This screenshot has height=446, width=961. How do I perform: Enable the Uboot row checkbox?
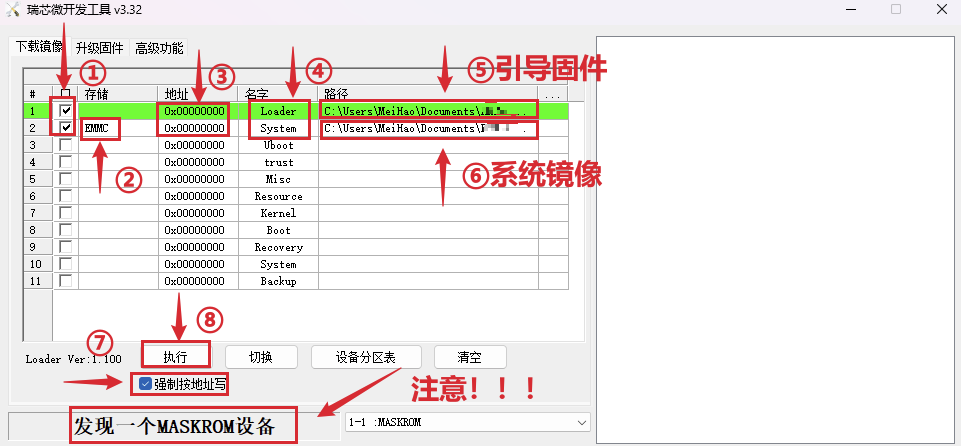click(x=66, y=145)
